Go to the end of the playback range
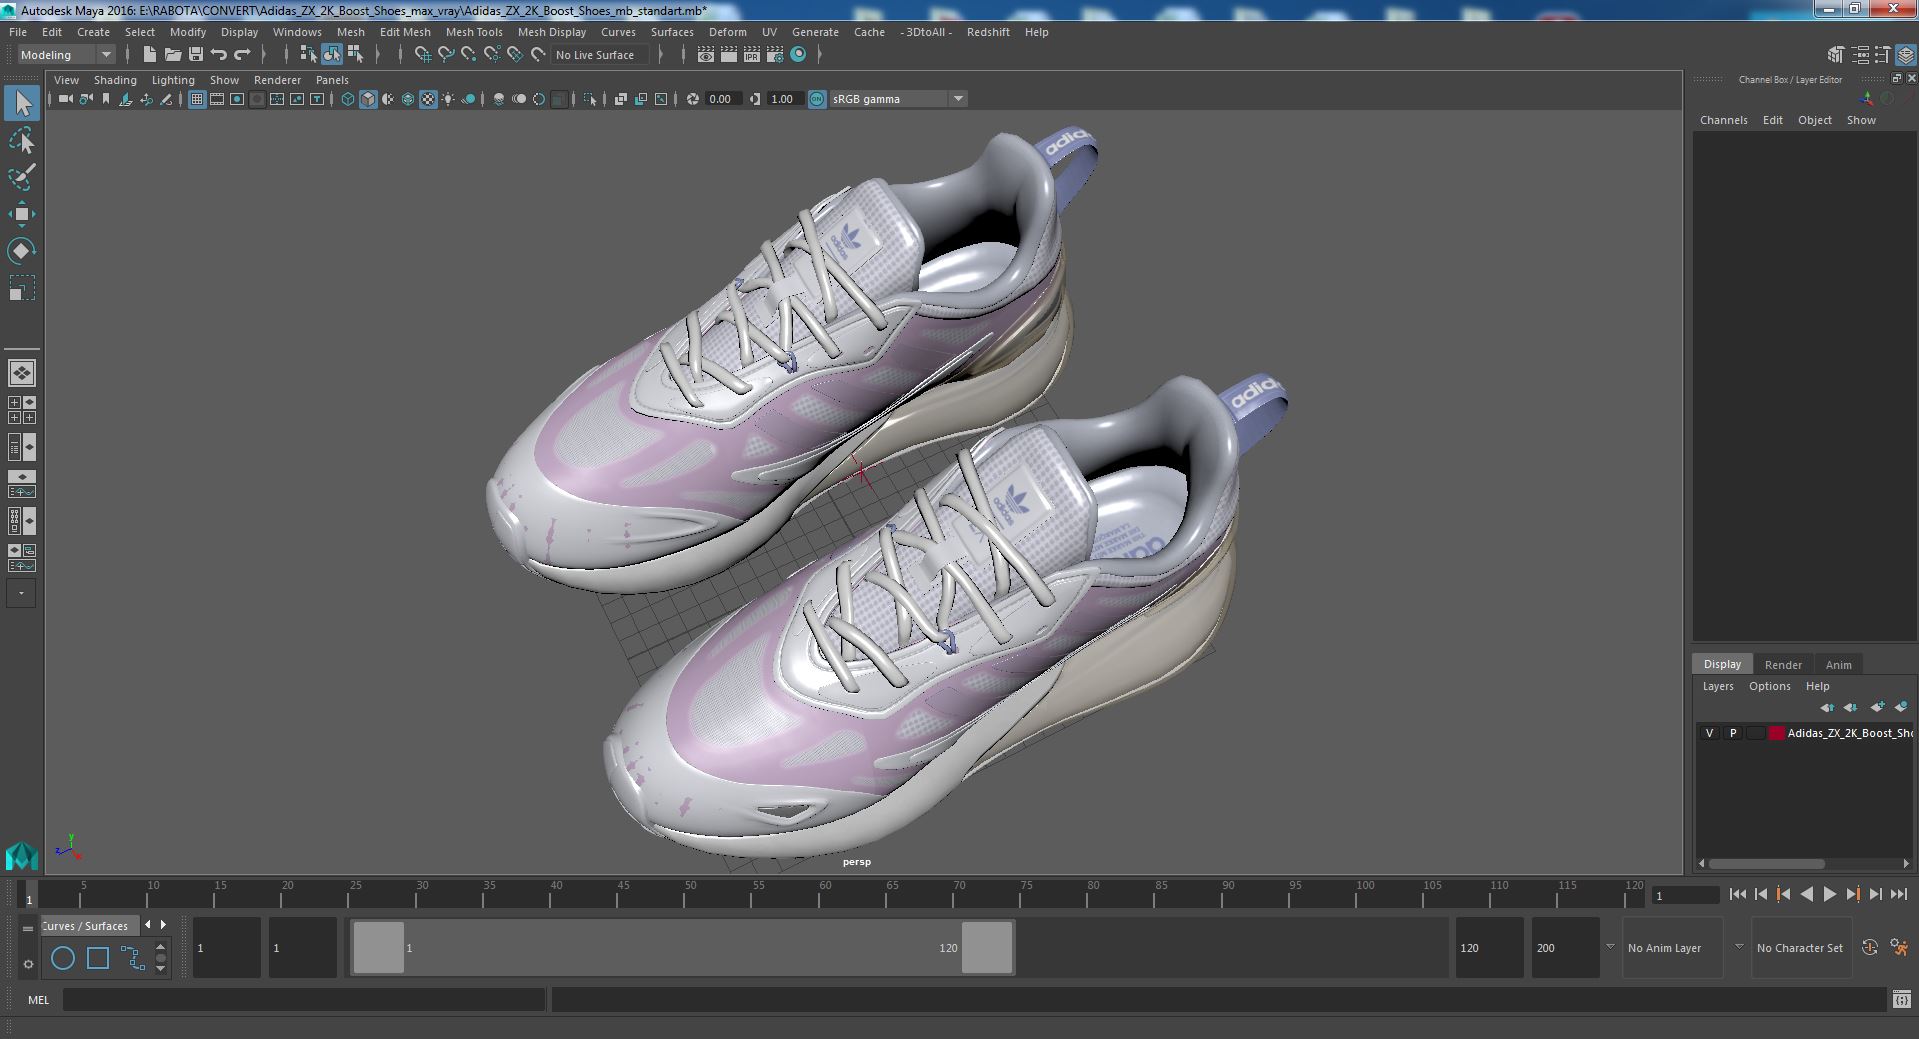Image resolution: width=1919 pixels, height=1039 pixels. click(1899, 895)
